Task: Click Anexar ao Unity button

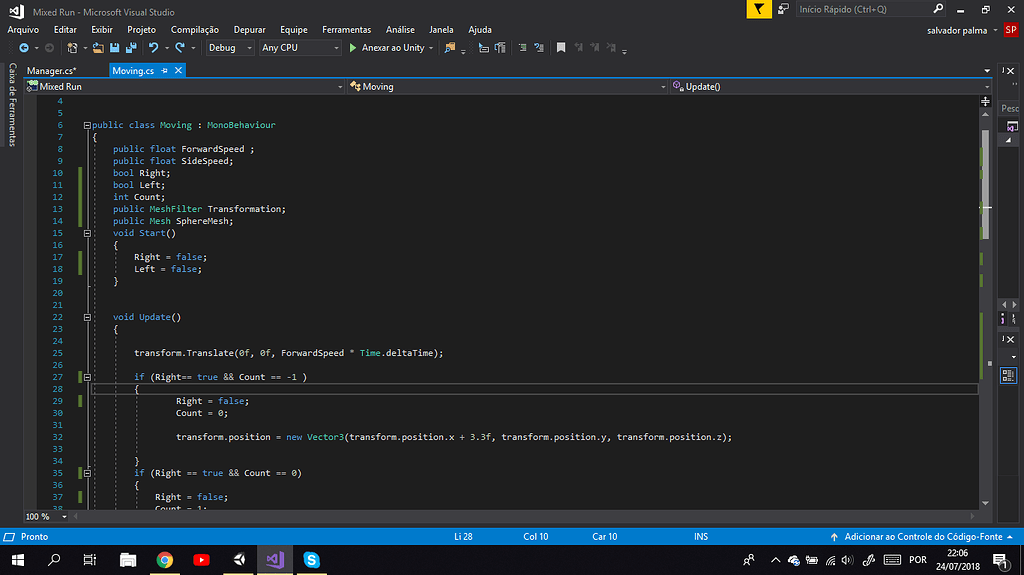Action: 391,48
